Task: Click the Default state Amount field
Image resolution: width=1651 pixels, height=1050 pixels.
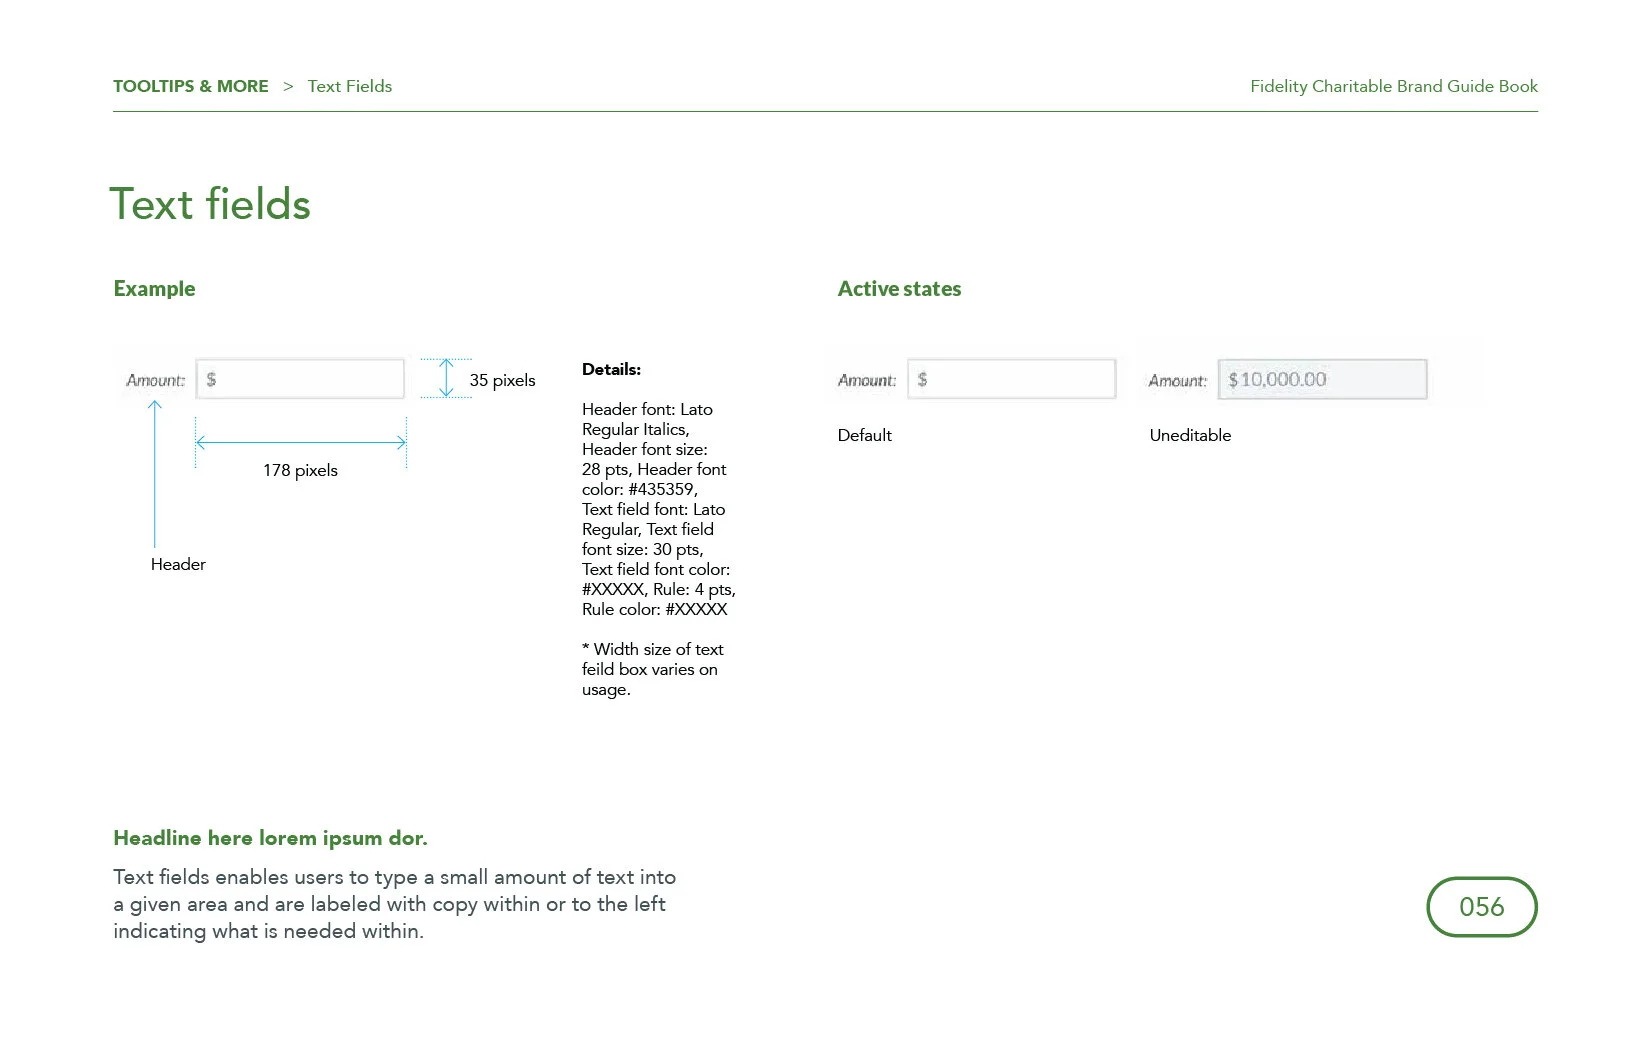Action: [1012, 379]
